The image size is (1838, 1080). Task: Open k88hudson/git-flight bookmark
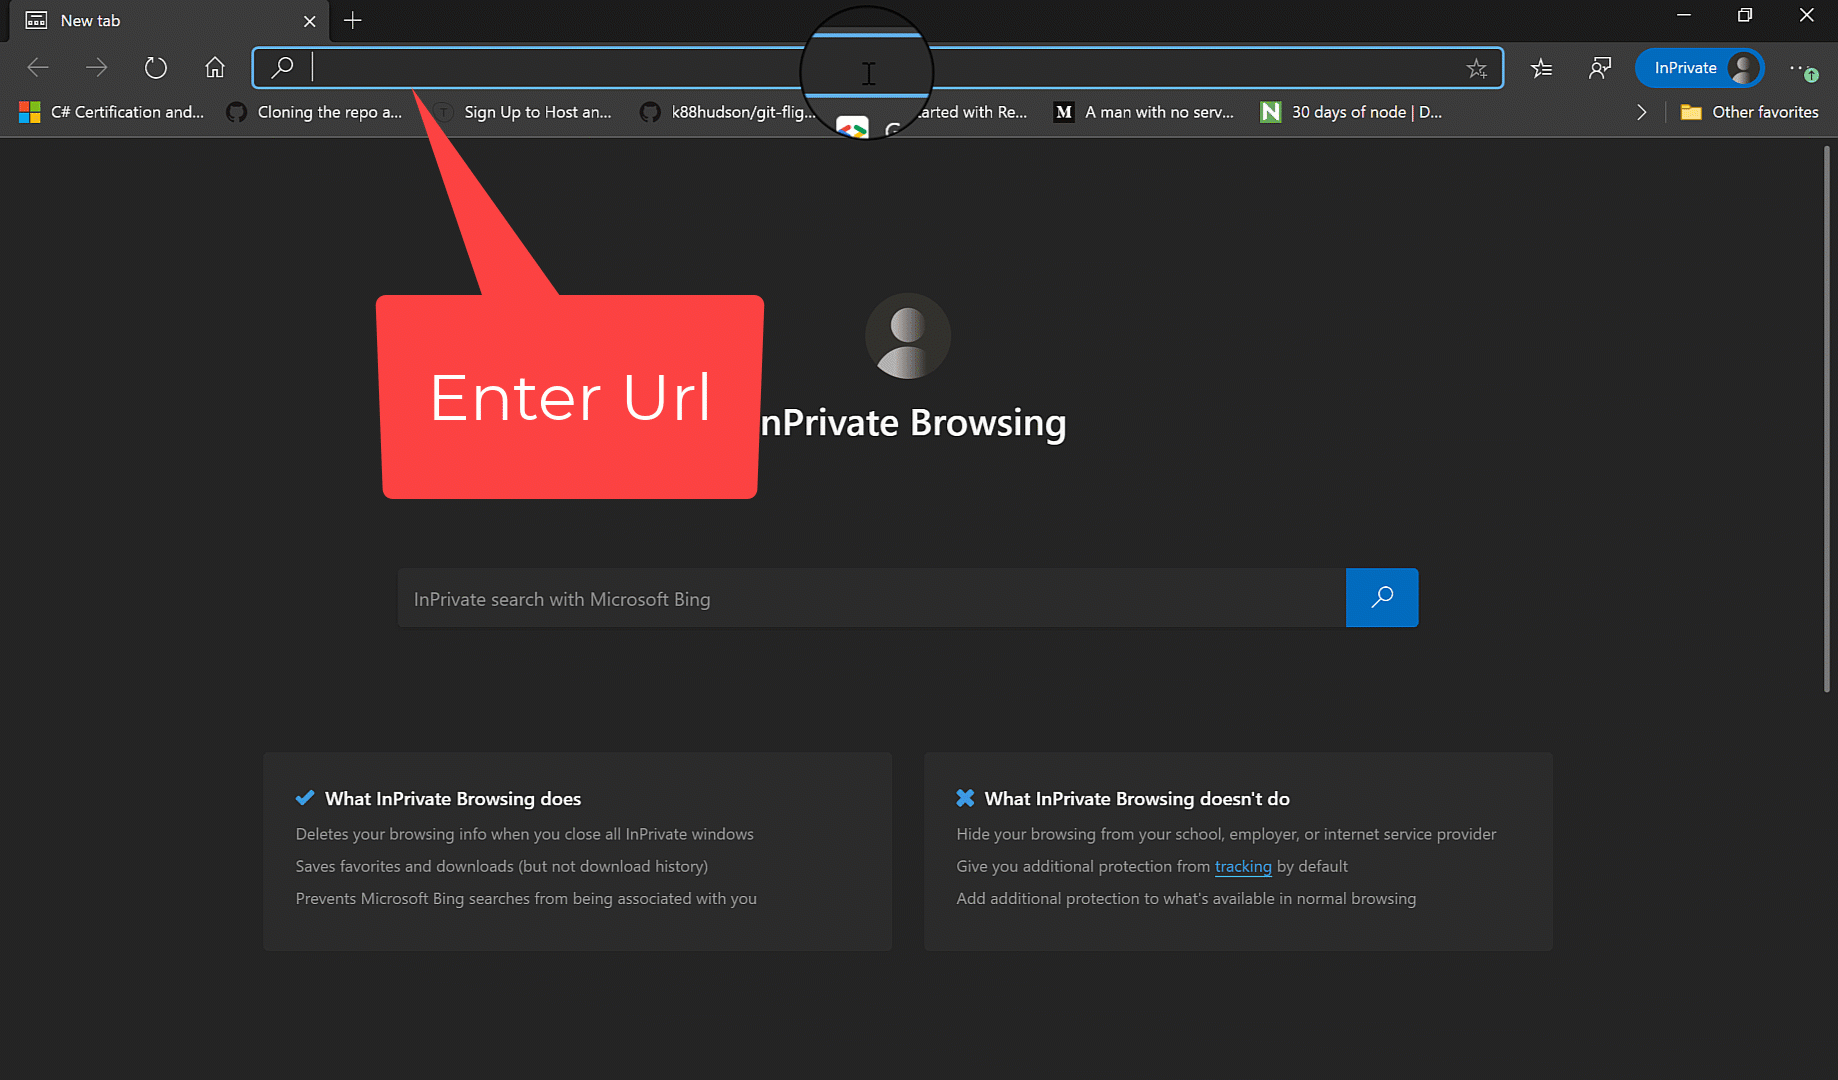(728, 112)
